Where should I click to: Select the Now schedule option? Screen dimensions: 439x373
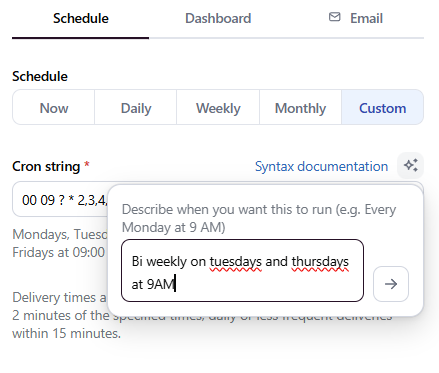tap(54, 108)
